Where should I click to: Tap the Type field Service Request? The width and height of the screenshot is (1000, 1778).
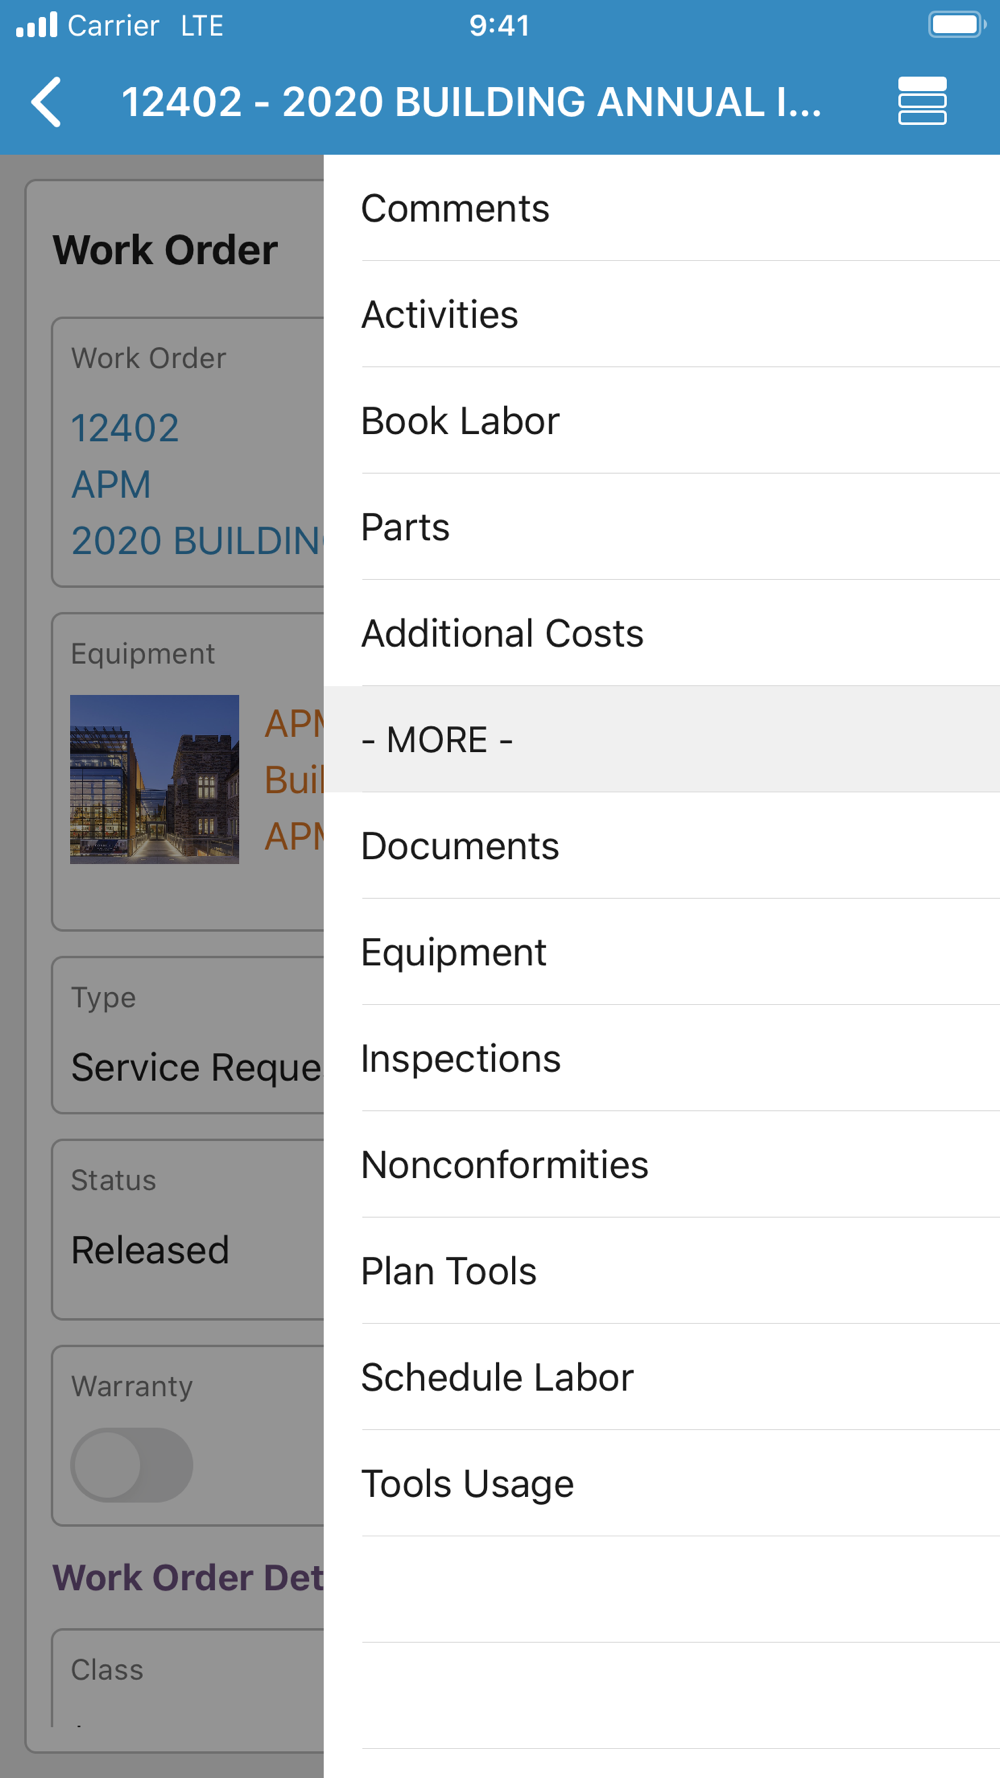pyautogui.click(x=188, y=1035)
